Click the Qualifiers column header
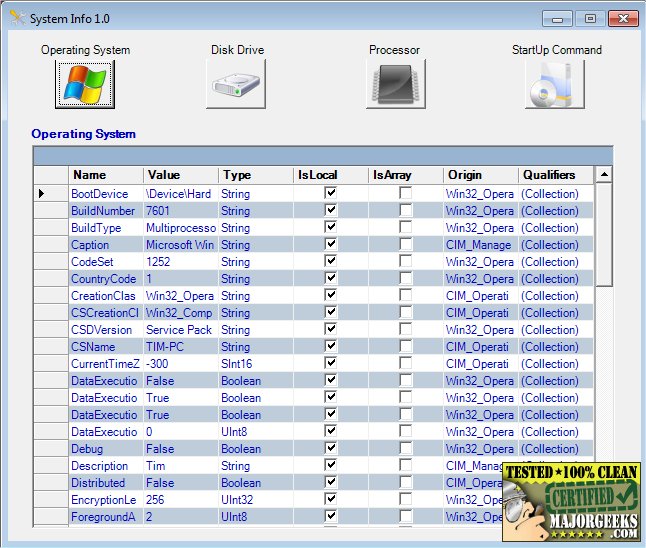Viewport: 646px width, 548px height. [555, 175]
